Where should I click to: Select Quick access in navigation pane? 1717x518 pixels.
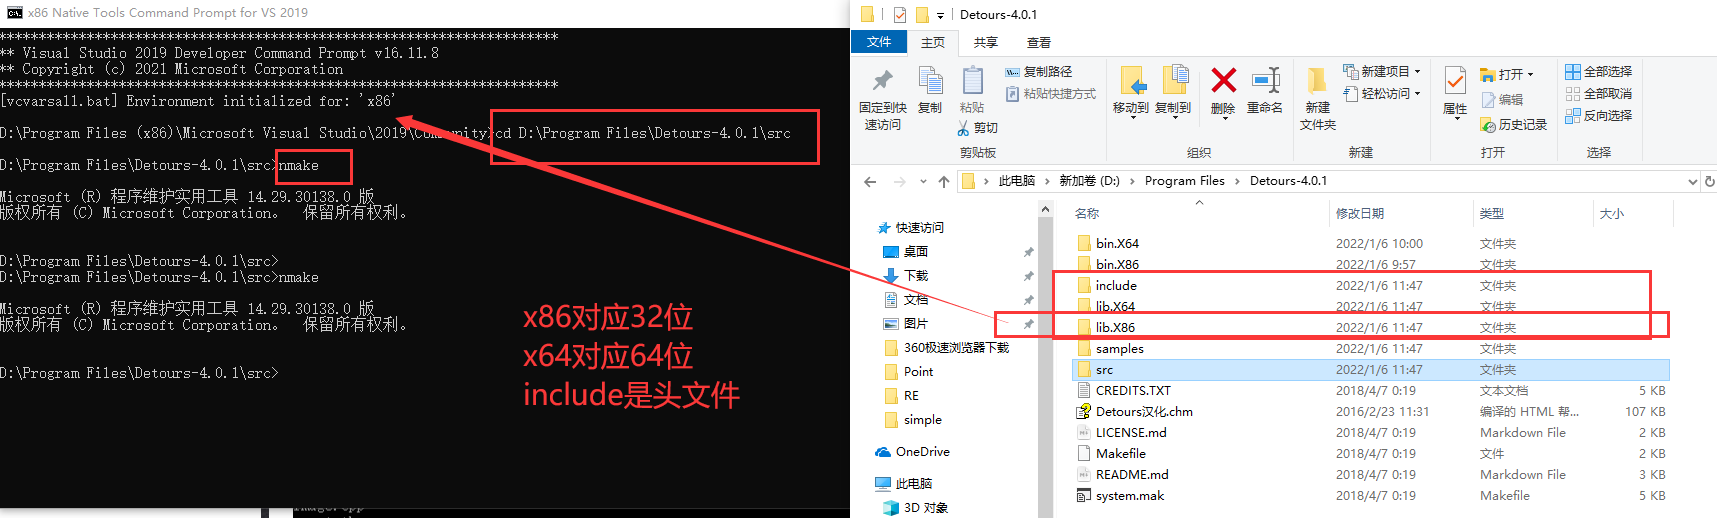(x=909, y=228)
